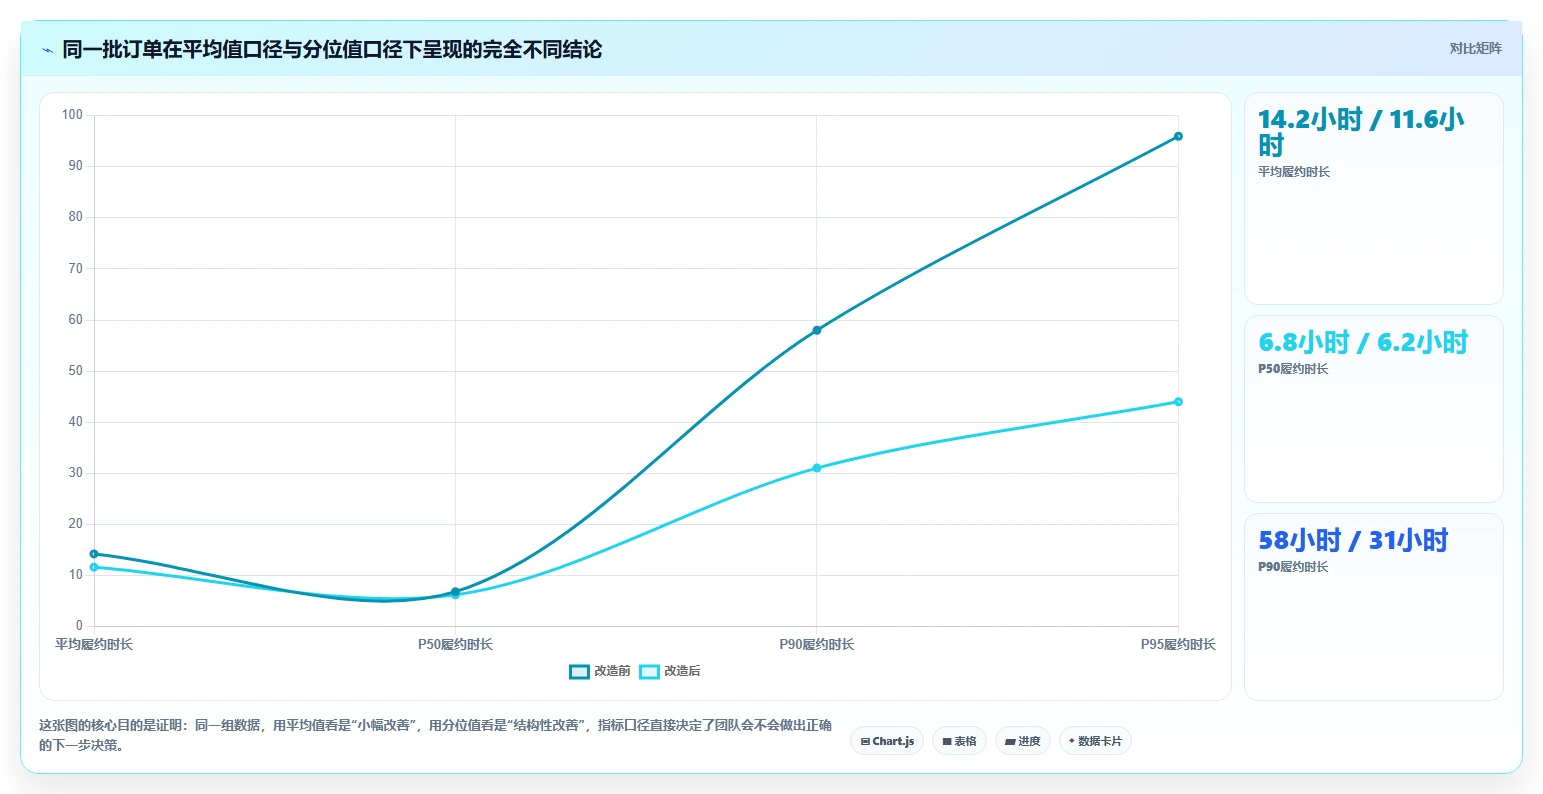Click the 对比矩阵 label in header
1543x794 pixels.
[x=1476, y=48]
